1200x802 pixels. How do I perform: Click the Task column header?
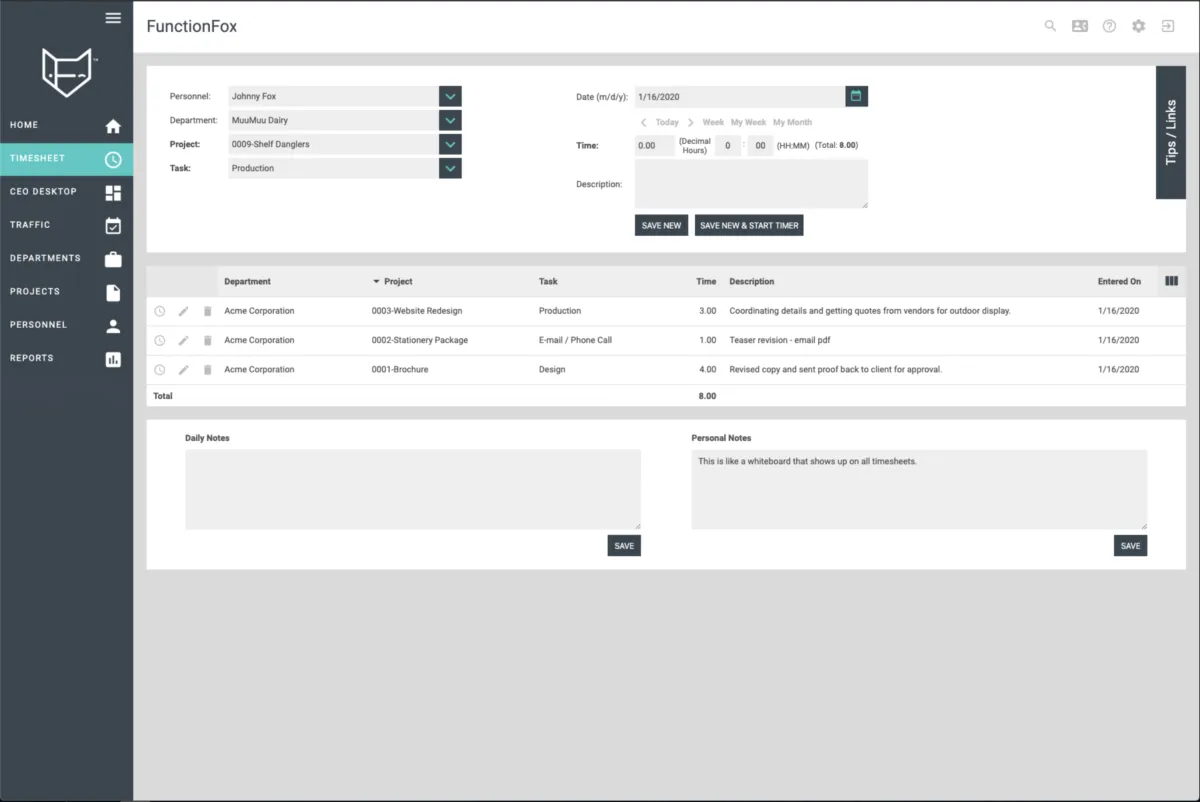point(548,282)
